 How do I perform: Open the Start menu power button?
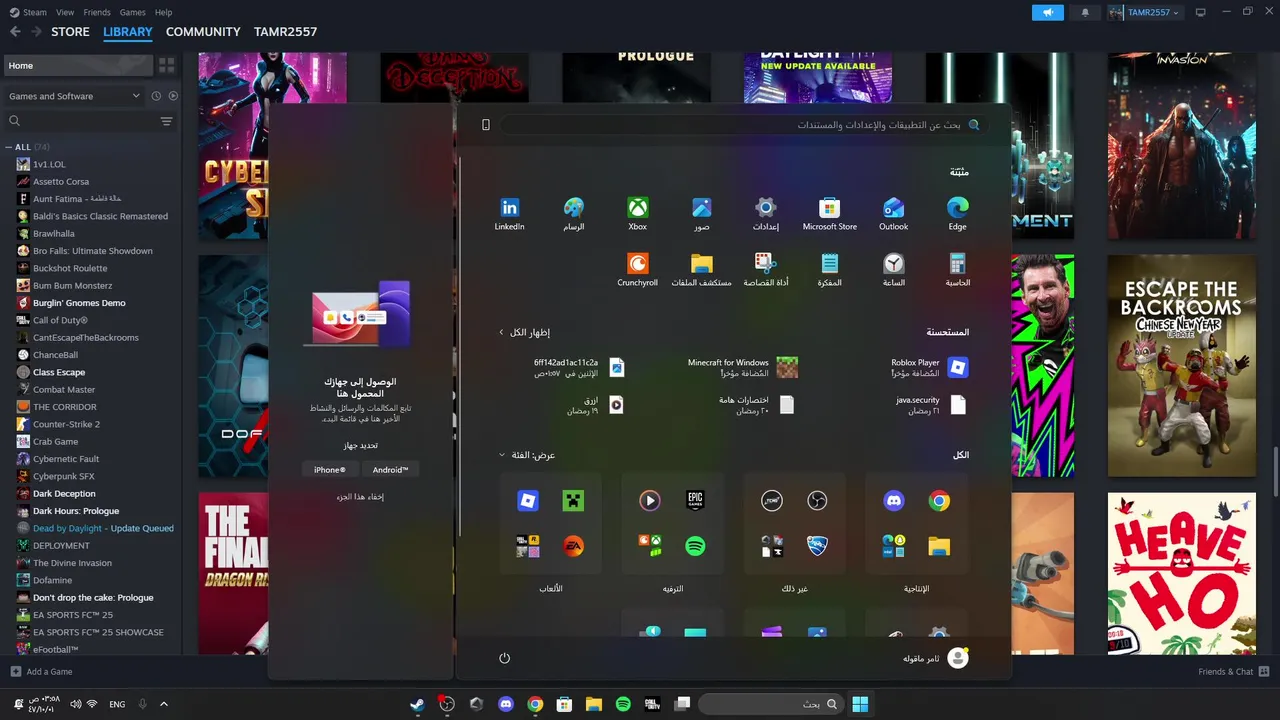[505, 658]
